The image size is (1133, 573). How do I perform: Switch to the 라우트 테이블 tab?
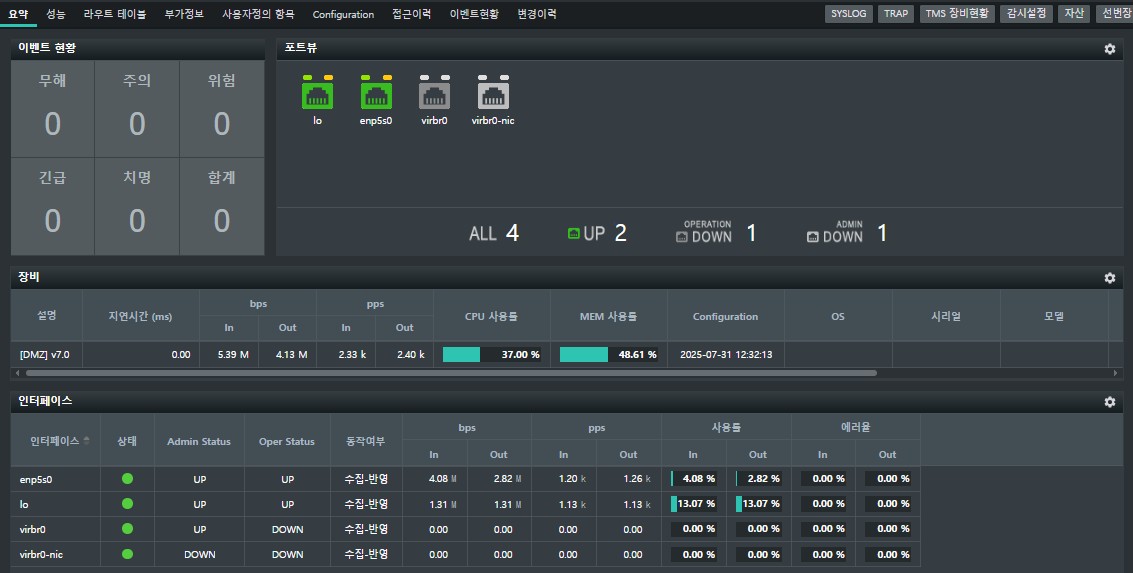[x=115, y=14]
